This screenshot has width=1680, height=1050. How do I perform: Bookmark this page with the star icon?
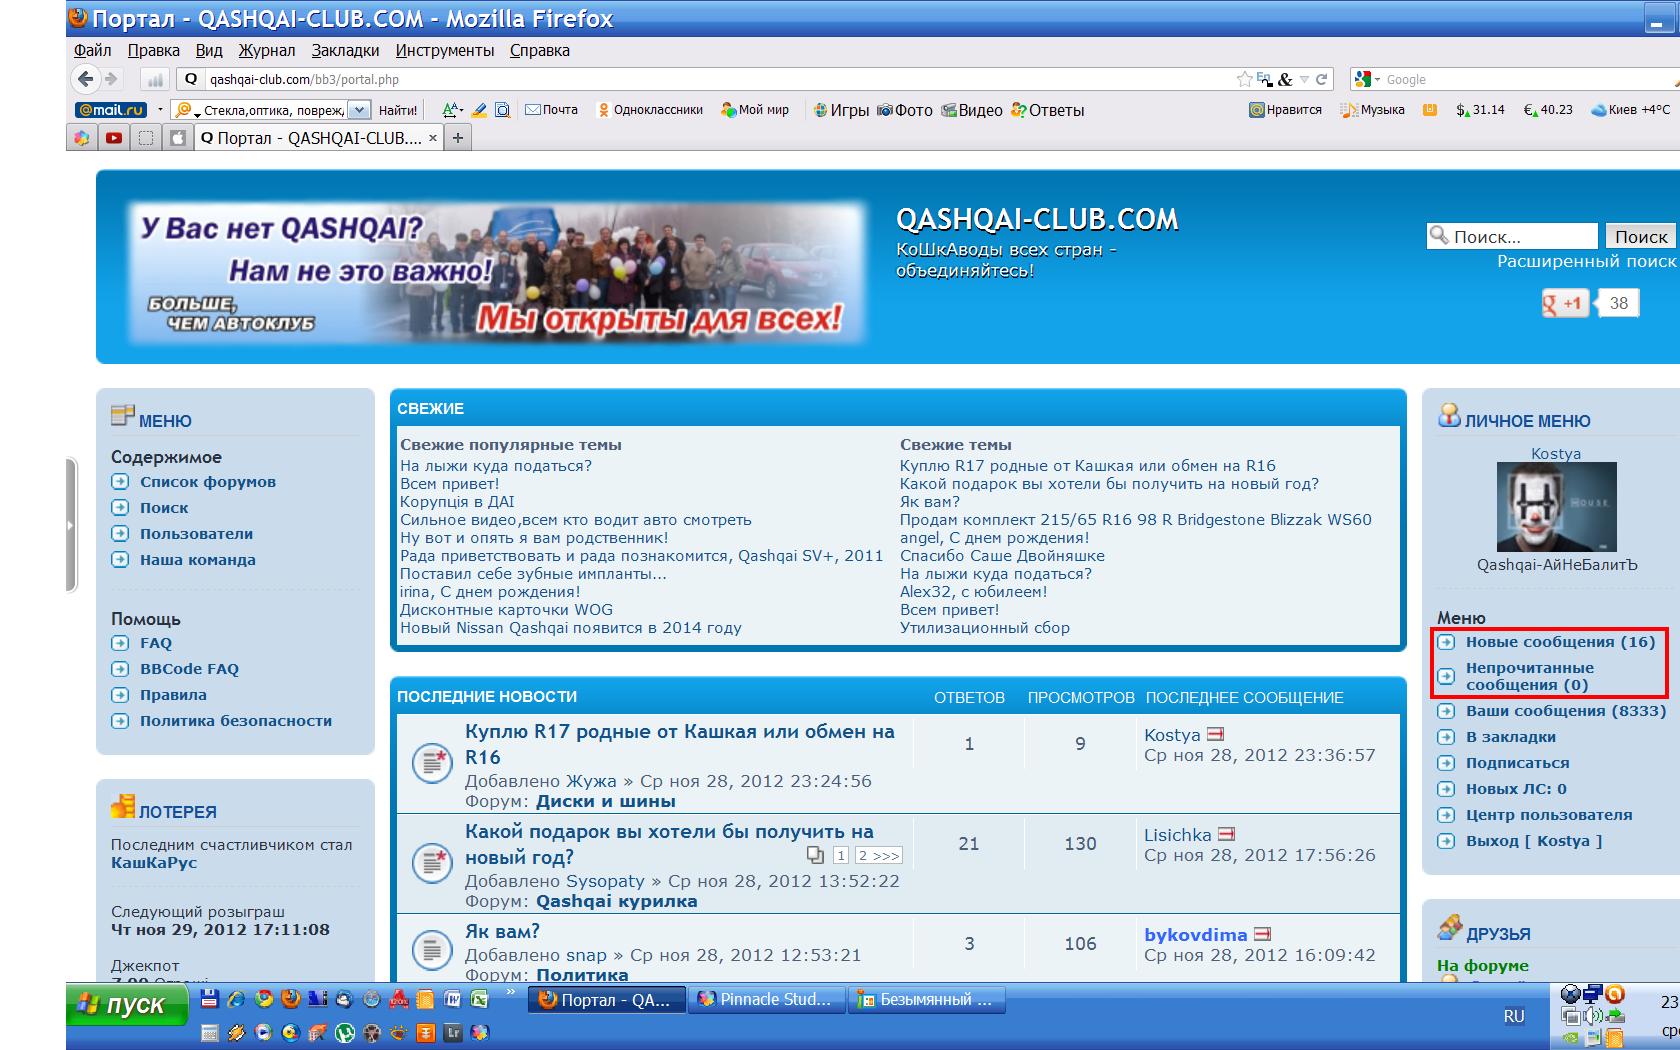[1244, 79]
